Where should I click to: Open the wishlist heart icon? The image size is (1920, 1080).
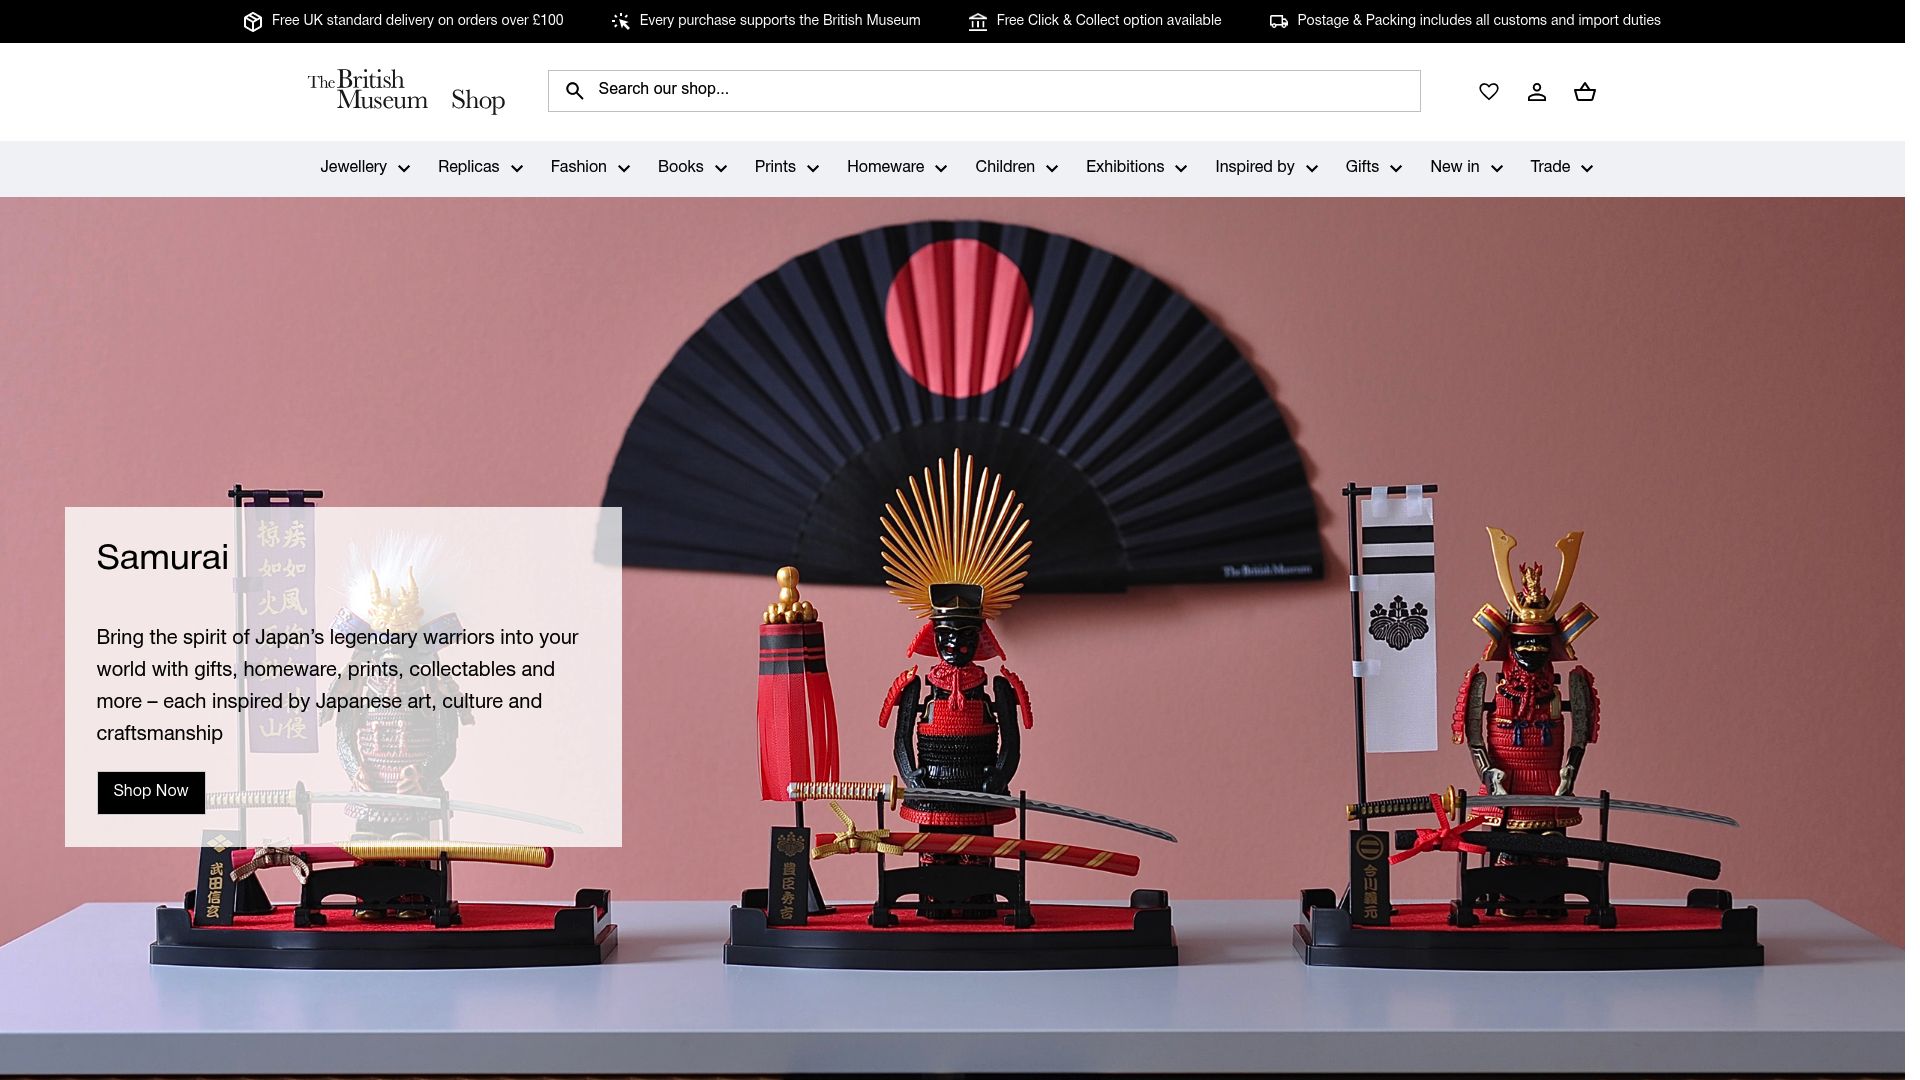pyautogui.click(x=1489, y=92)
